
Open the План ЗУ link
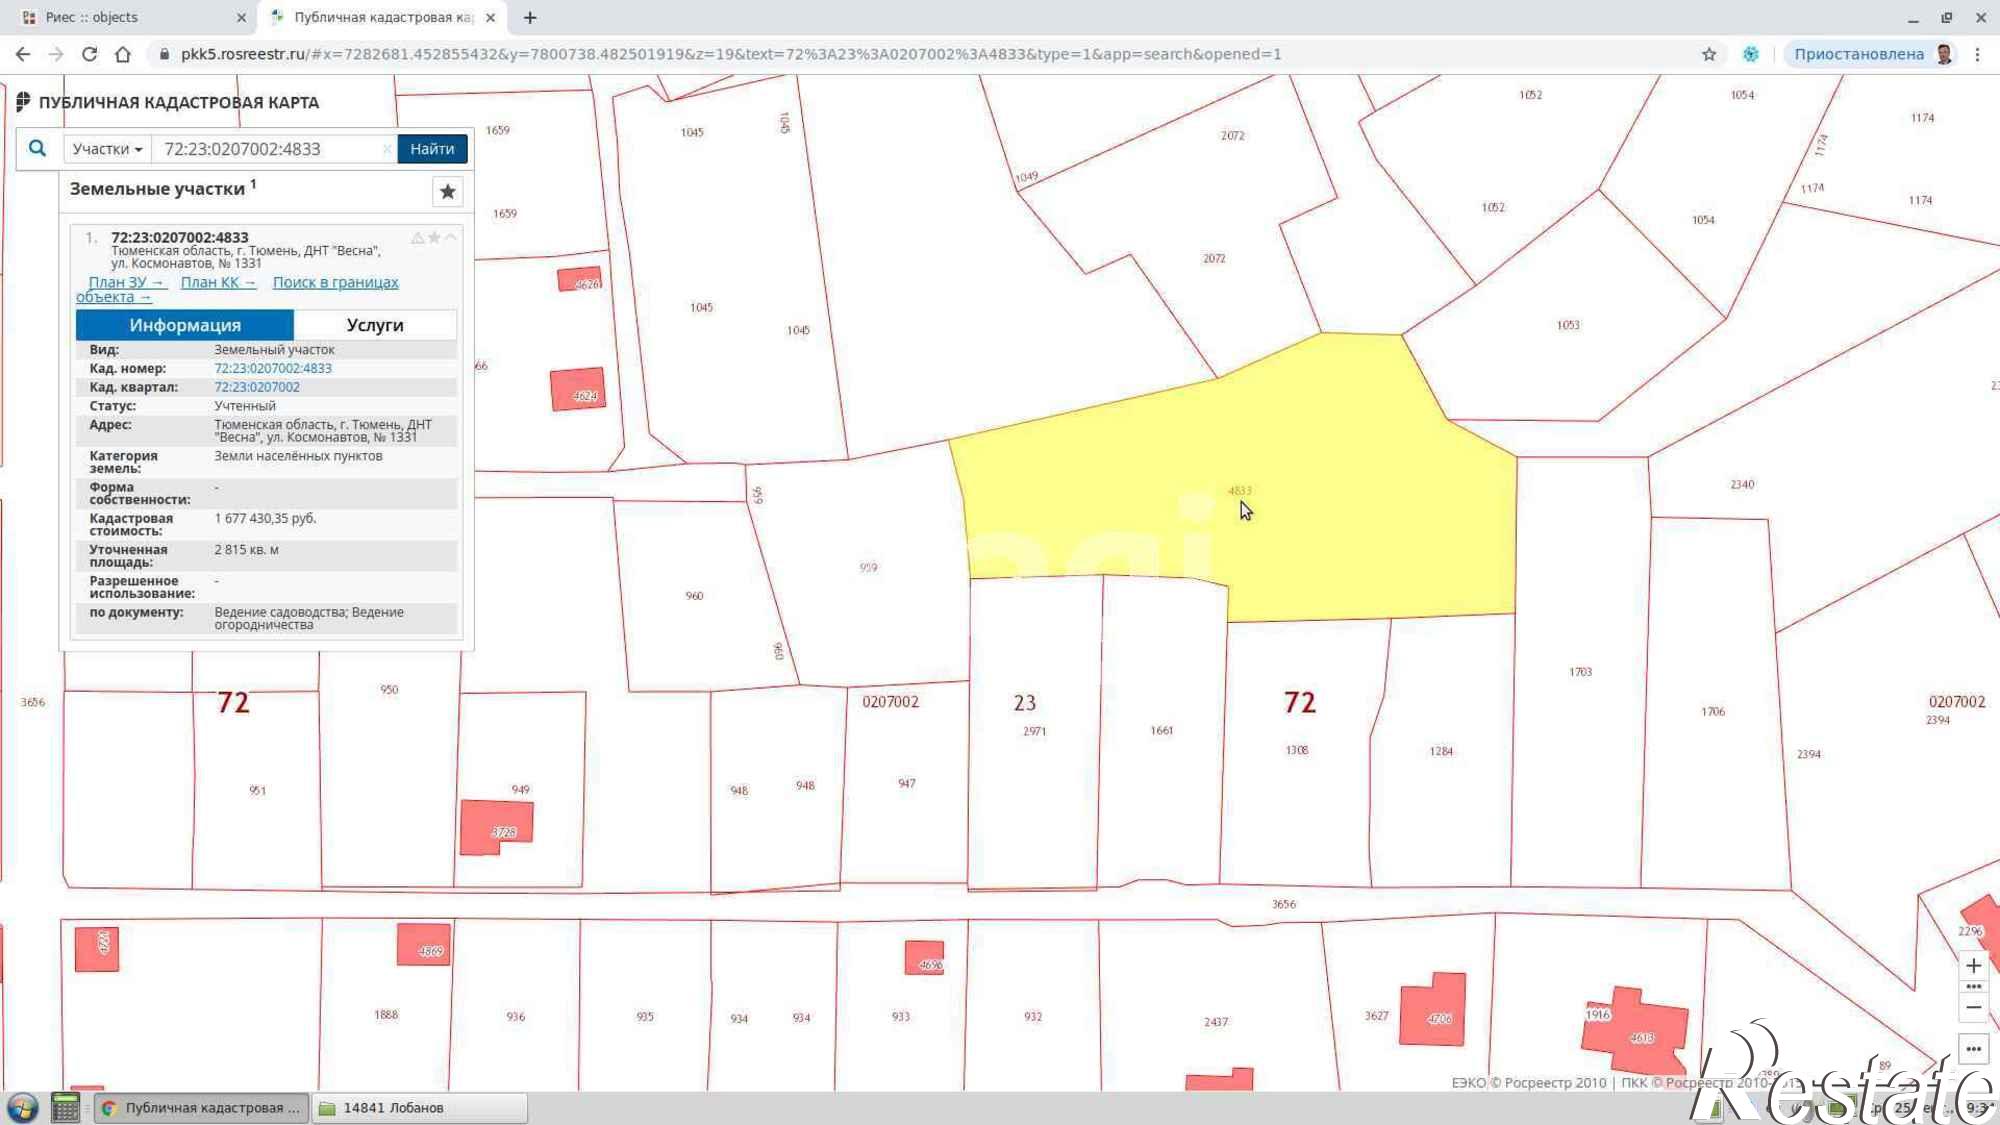126,283
